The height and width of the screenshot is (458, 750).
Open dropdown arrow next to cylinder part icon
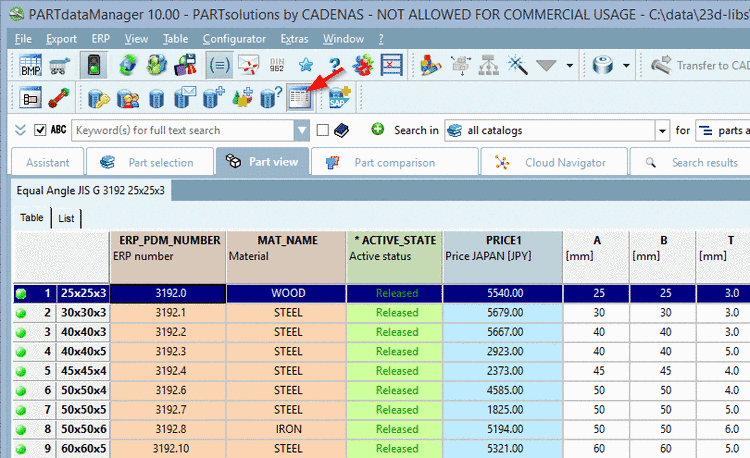626,65
